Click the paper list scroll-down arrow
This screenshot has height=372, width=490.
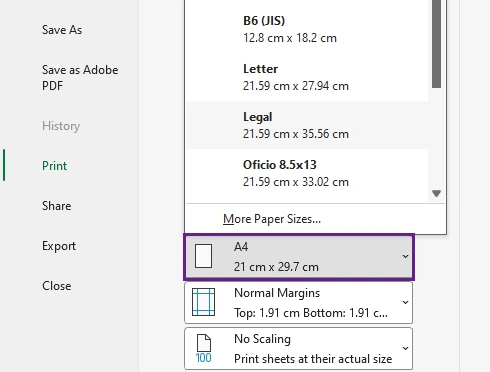(436, 193)
